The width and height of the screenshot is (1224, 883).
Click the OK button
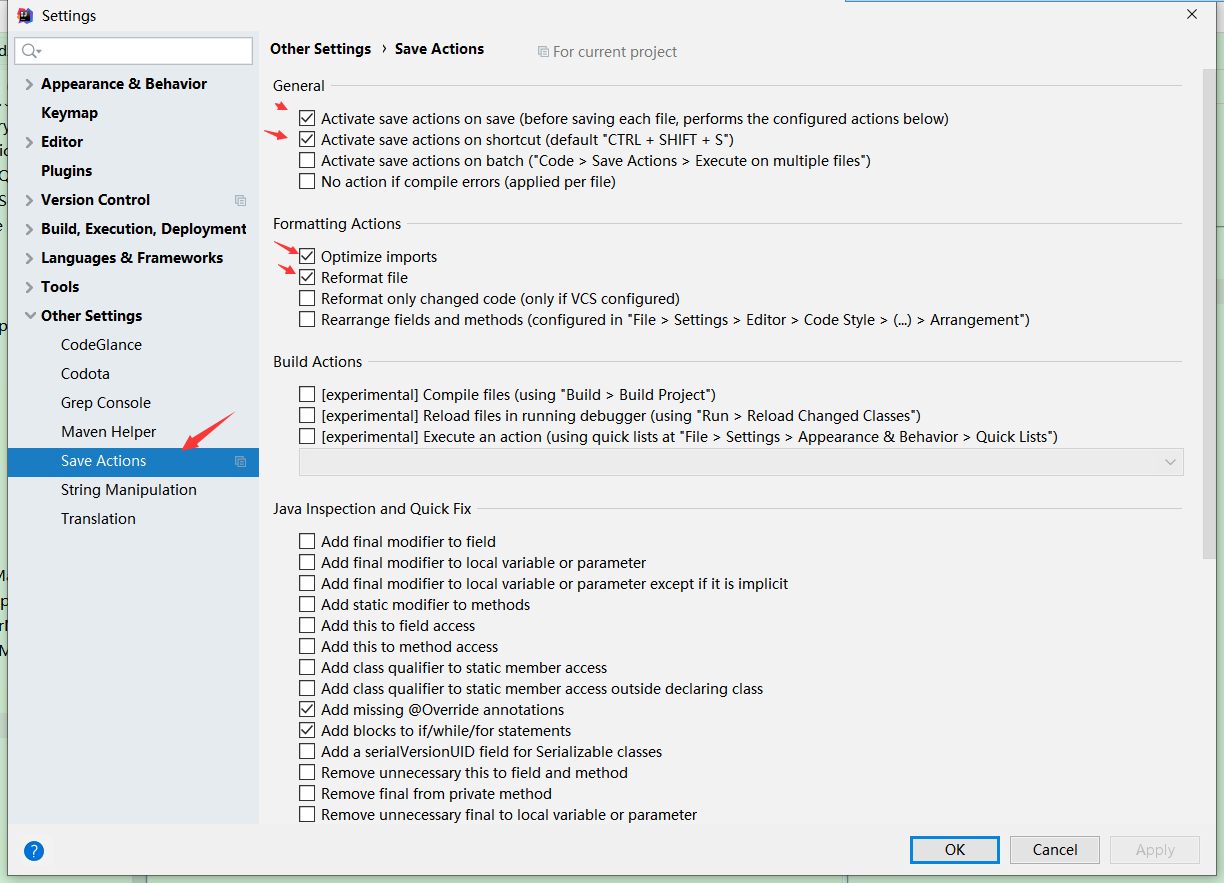955,850
